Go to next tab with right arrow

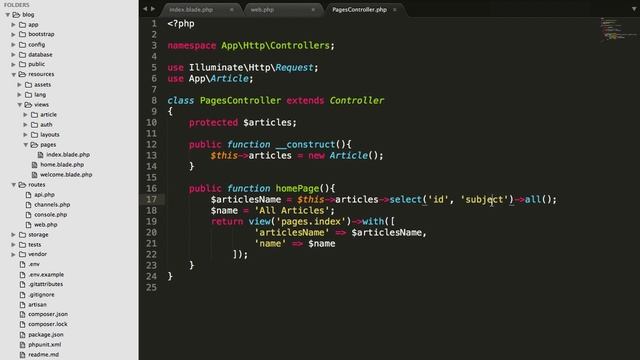click(153, 9)
